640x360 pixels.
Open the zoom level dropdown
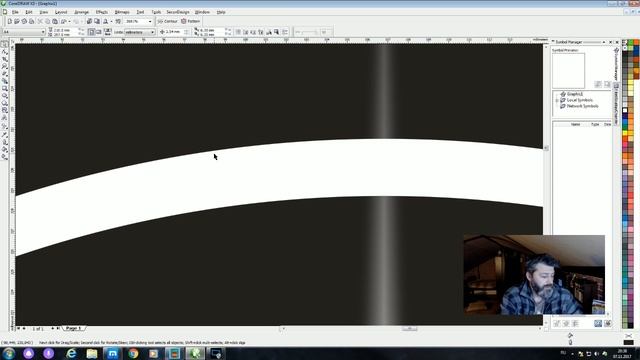(150, 21)
